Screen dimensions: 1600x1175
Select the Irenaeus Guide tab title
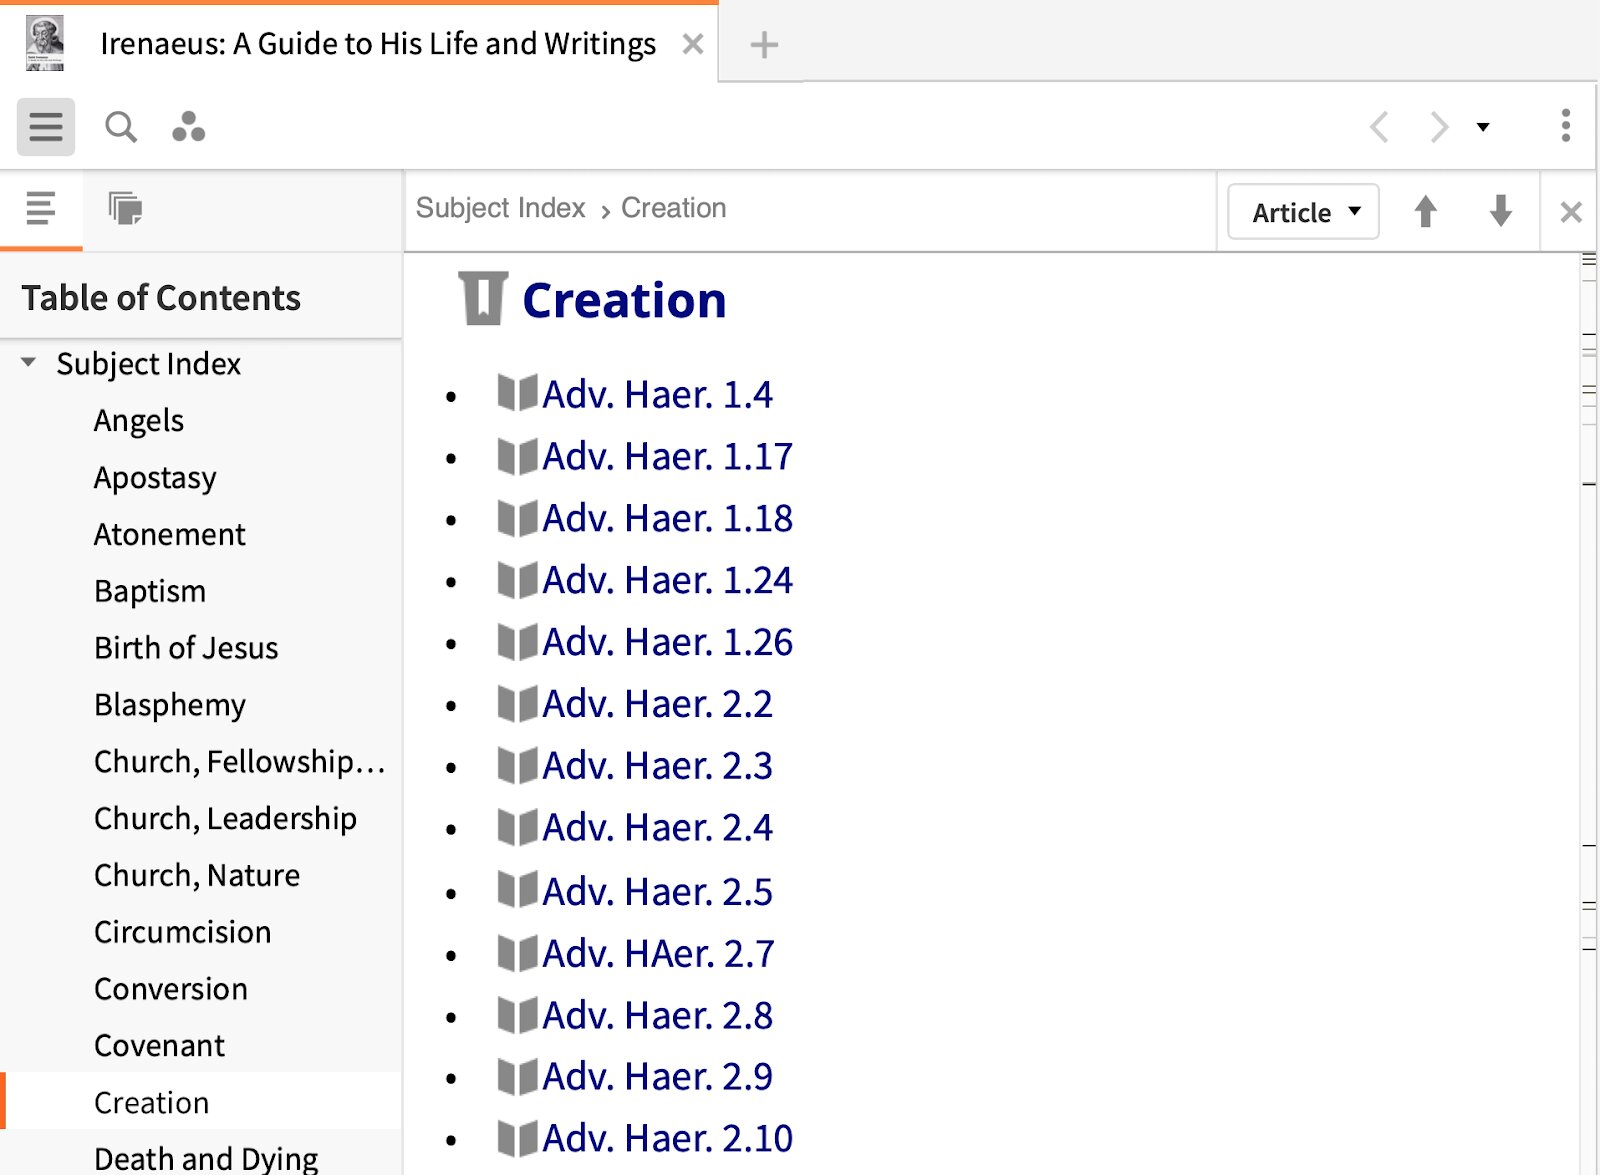pyautogui.click(x=378, y=44)
